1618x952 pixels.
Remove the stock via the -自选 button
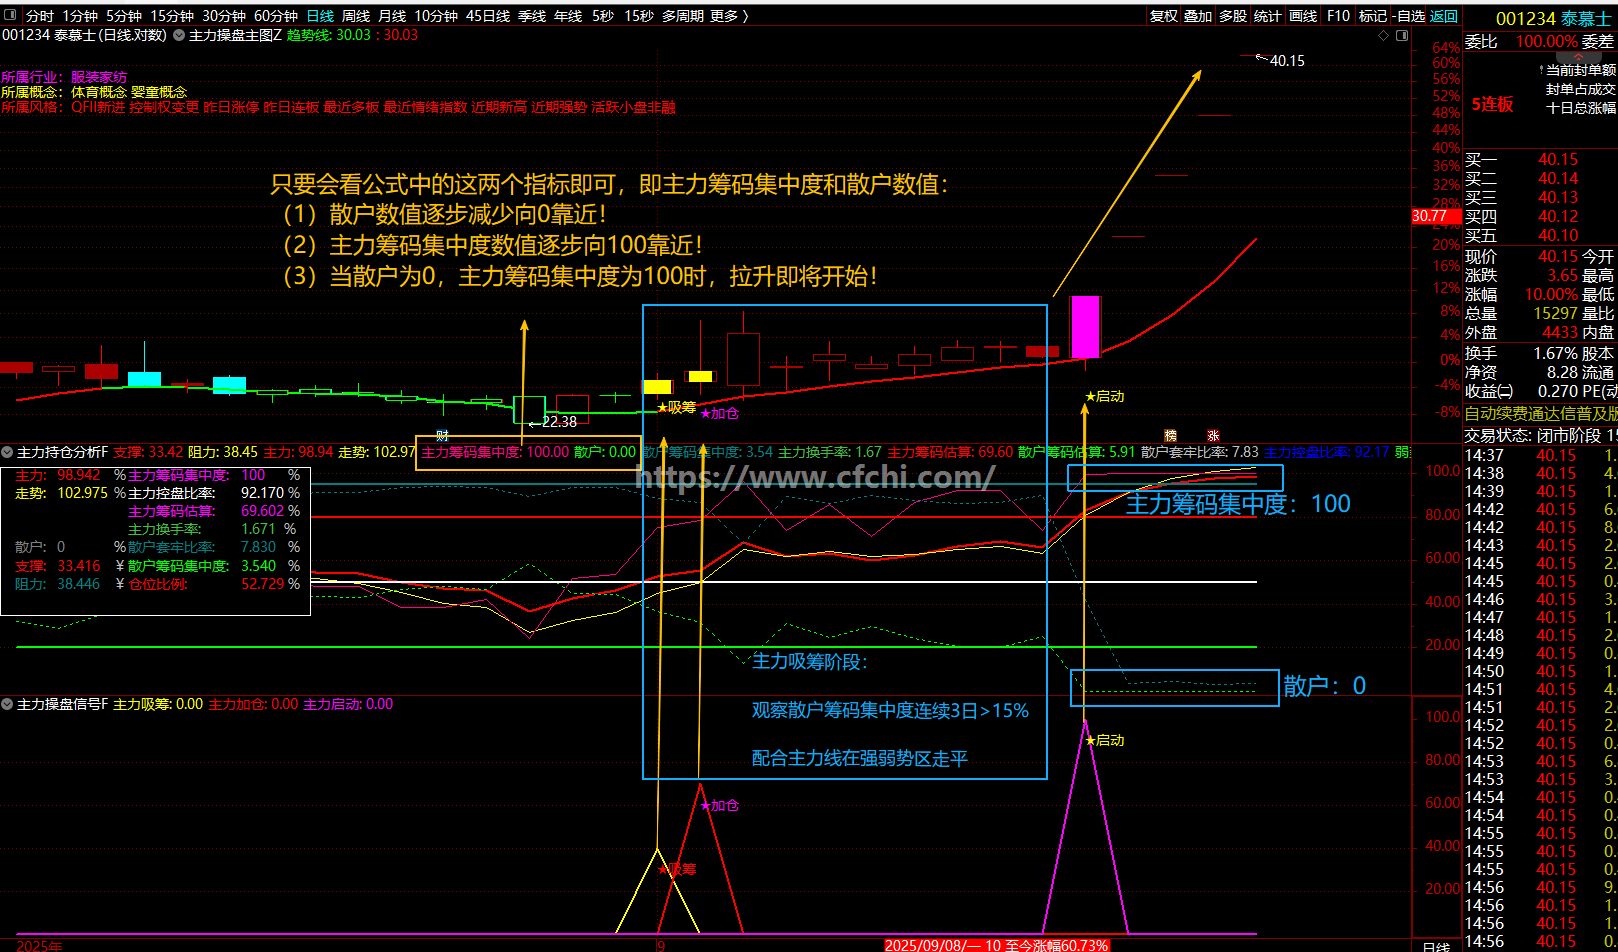[x=1409, y=16]
